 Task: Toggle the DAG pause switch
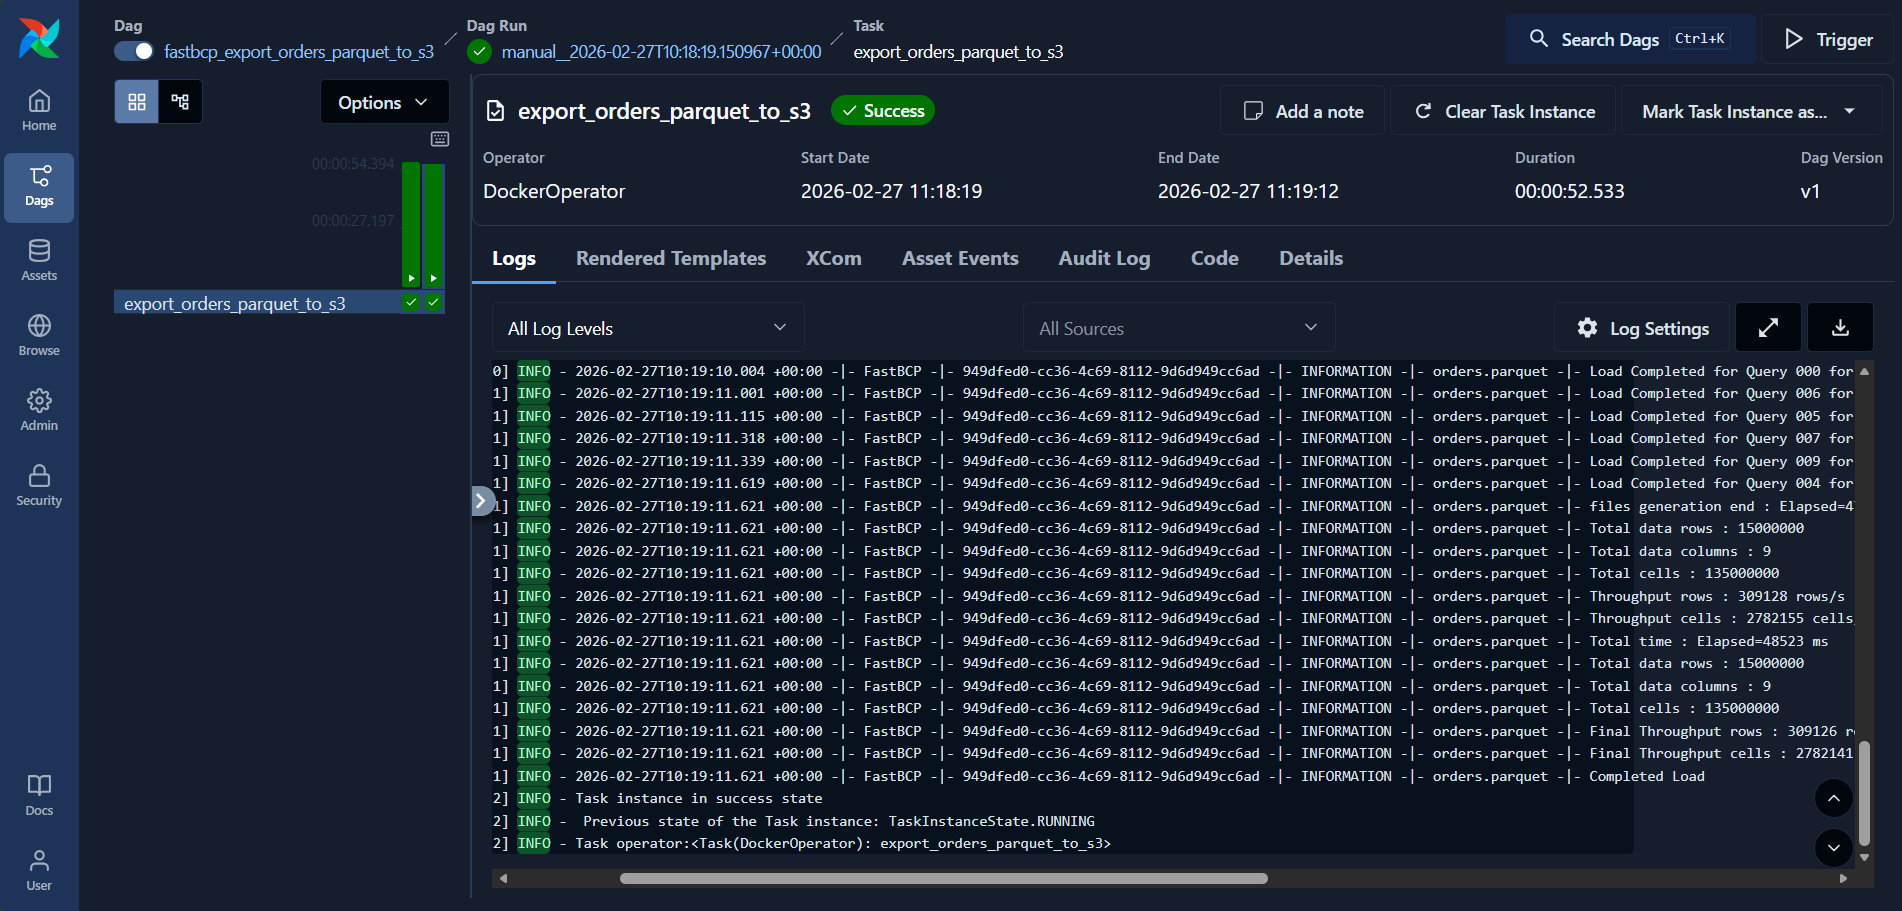tap(133, 50)
